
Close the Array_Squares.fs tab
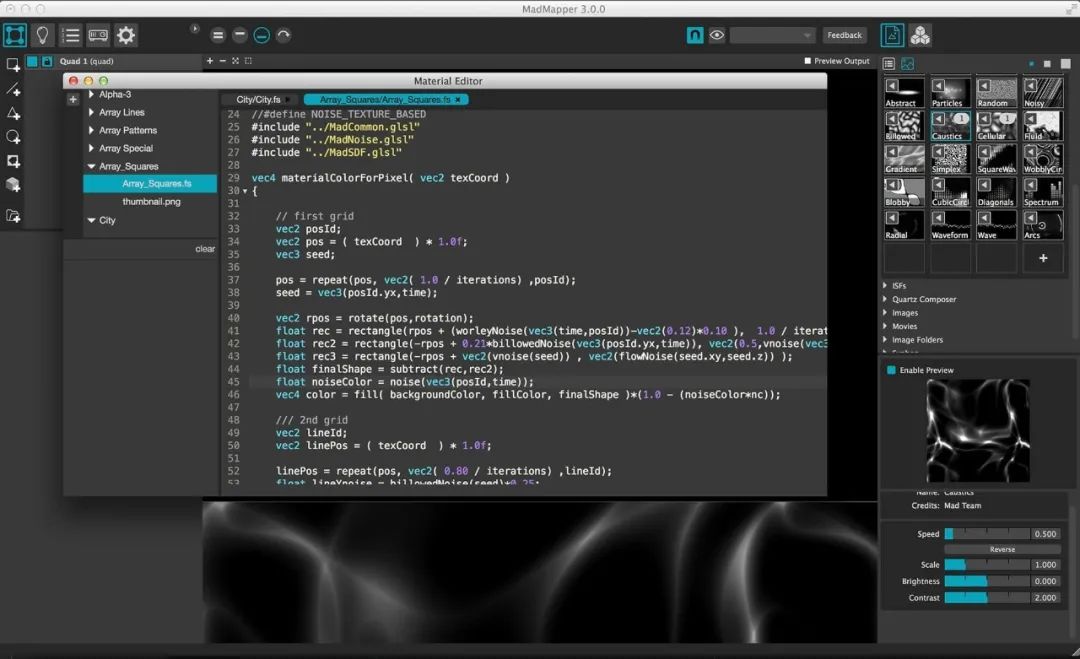(x=458, y=100)
